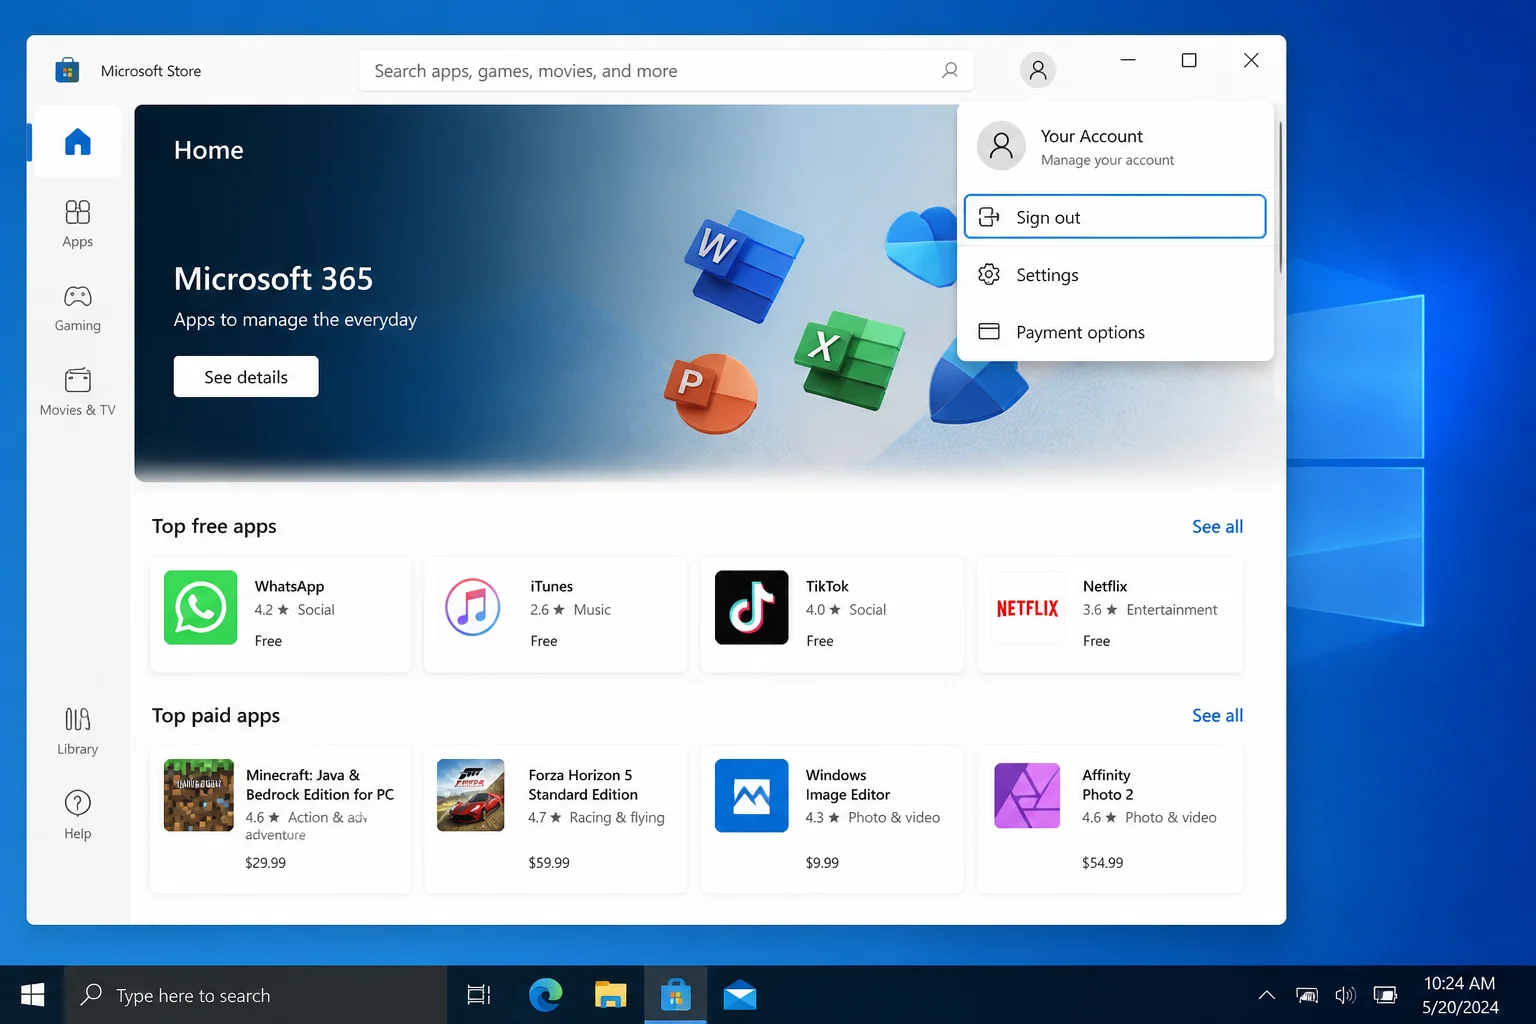Click the $59.99 Forza price

pyautogui.click(x=549, y=862)
